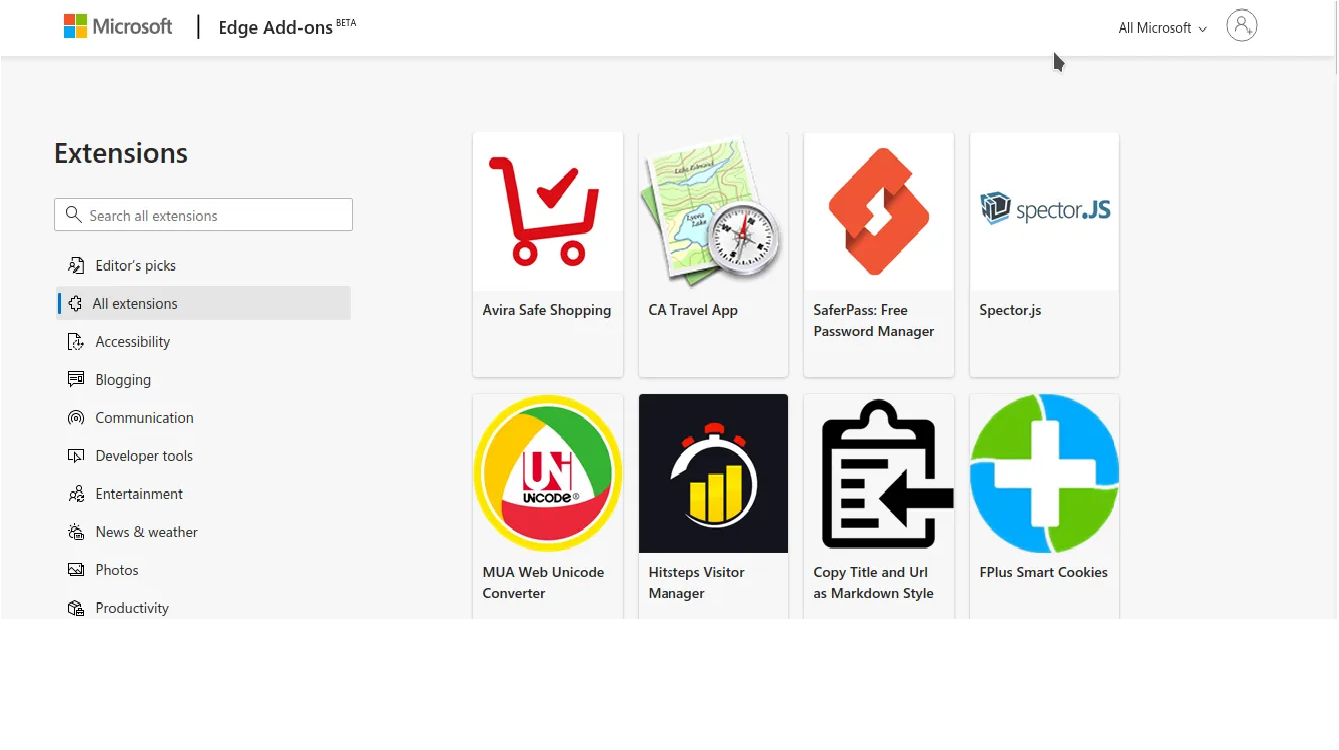Open the Photos category
The image size is (1339, 750).
coord(117,570)
